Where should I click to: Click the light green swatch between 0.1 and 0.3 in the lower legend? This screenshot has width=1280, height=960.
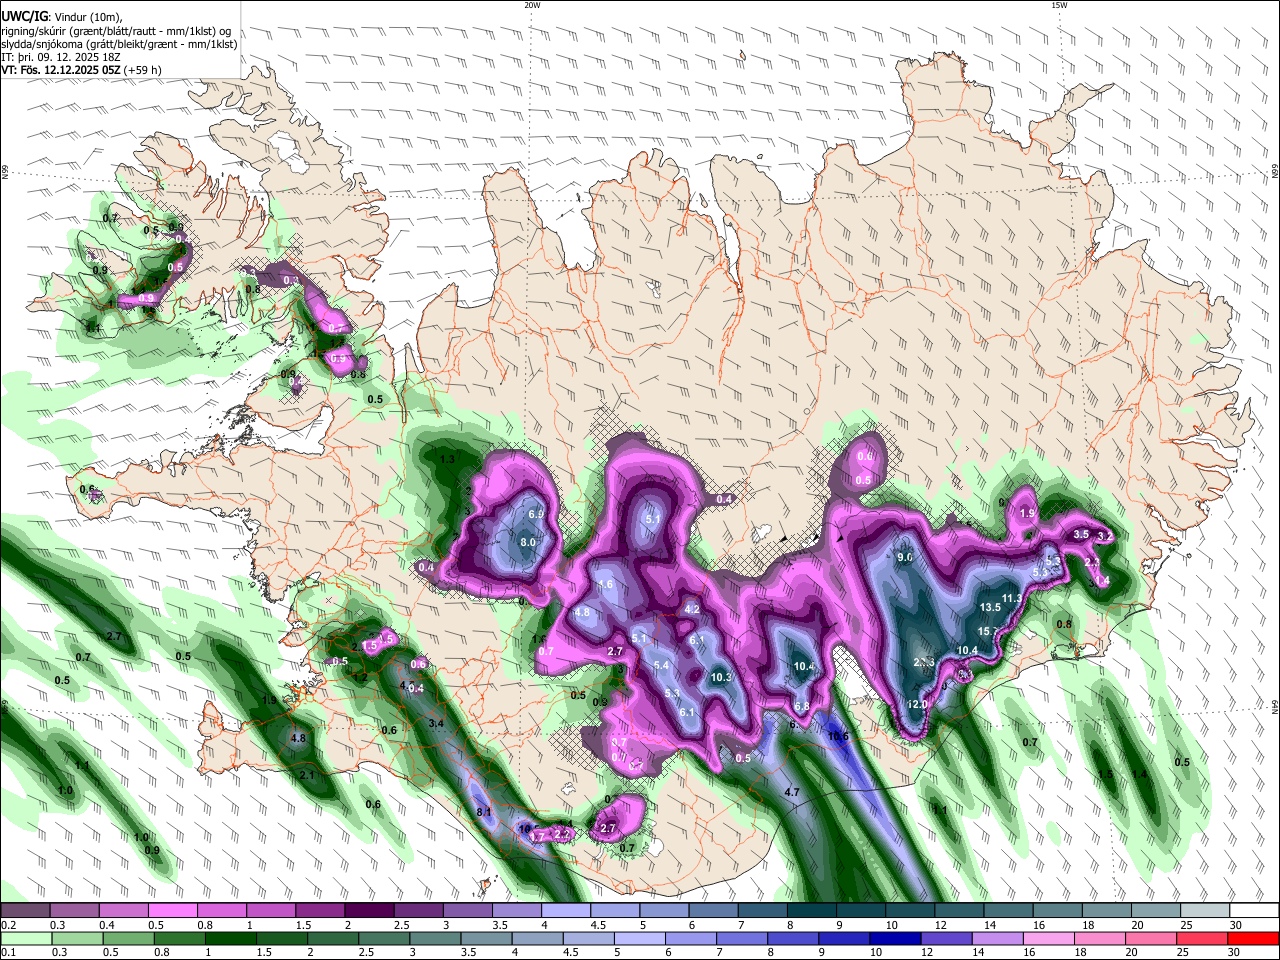coord(26,938)
